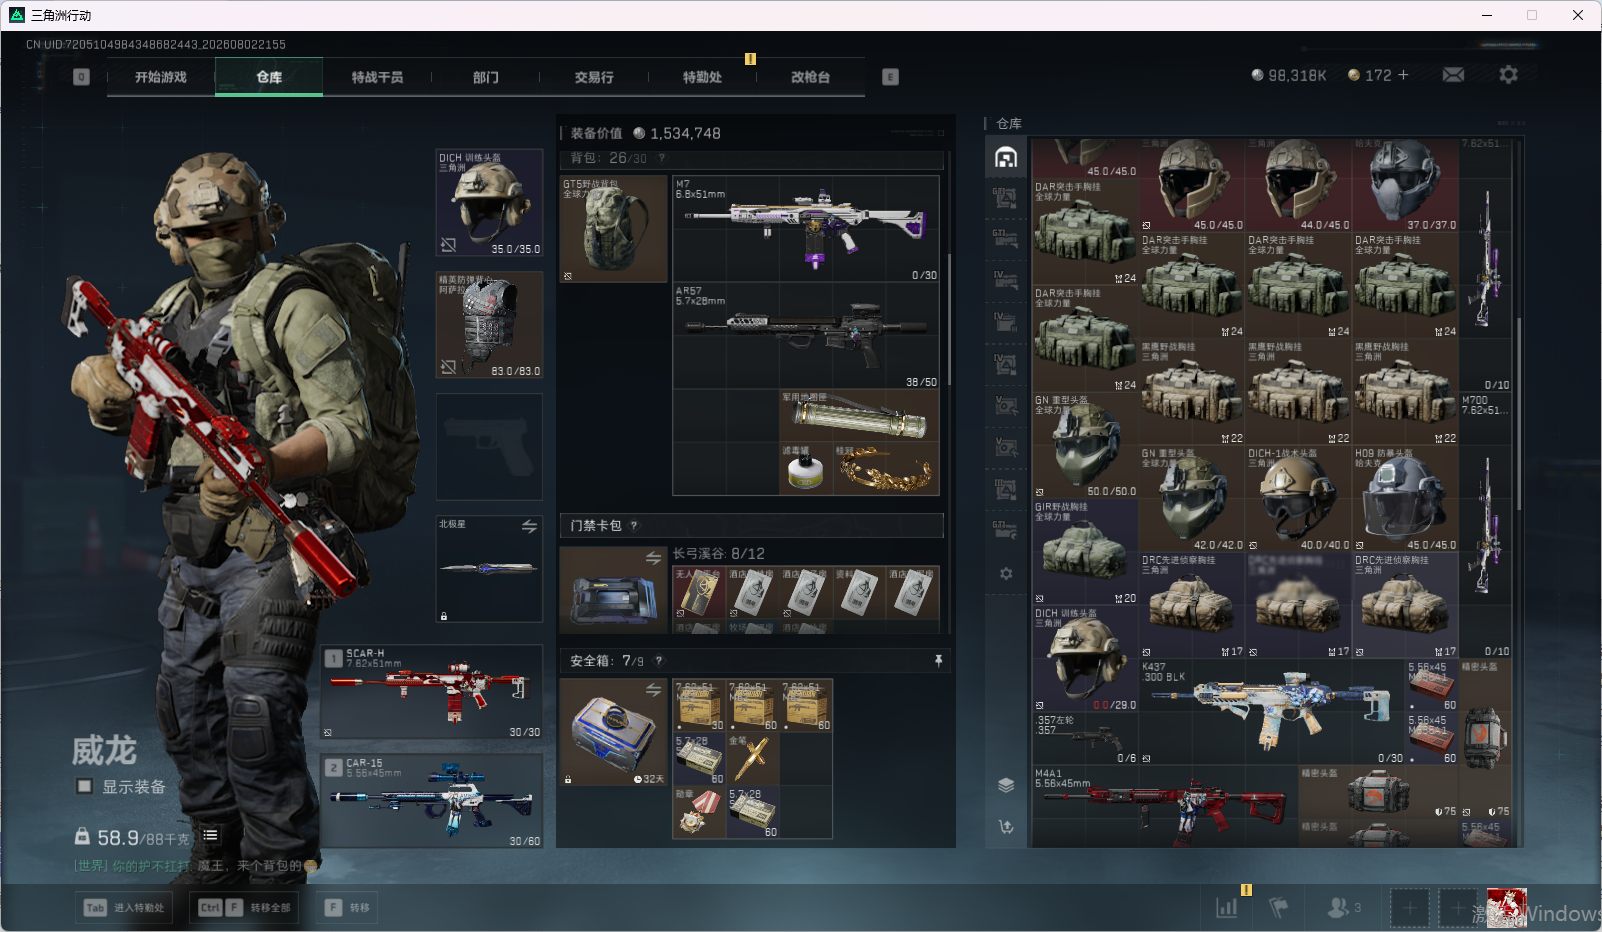Open the flag icon in the bottom bar
The width and height of the screenshot is (1602, 932).
(x=1278, y=908)
